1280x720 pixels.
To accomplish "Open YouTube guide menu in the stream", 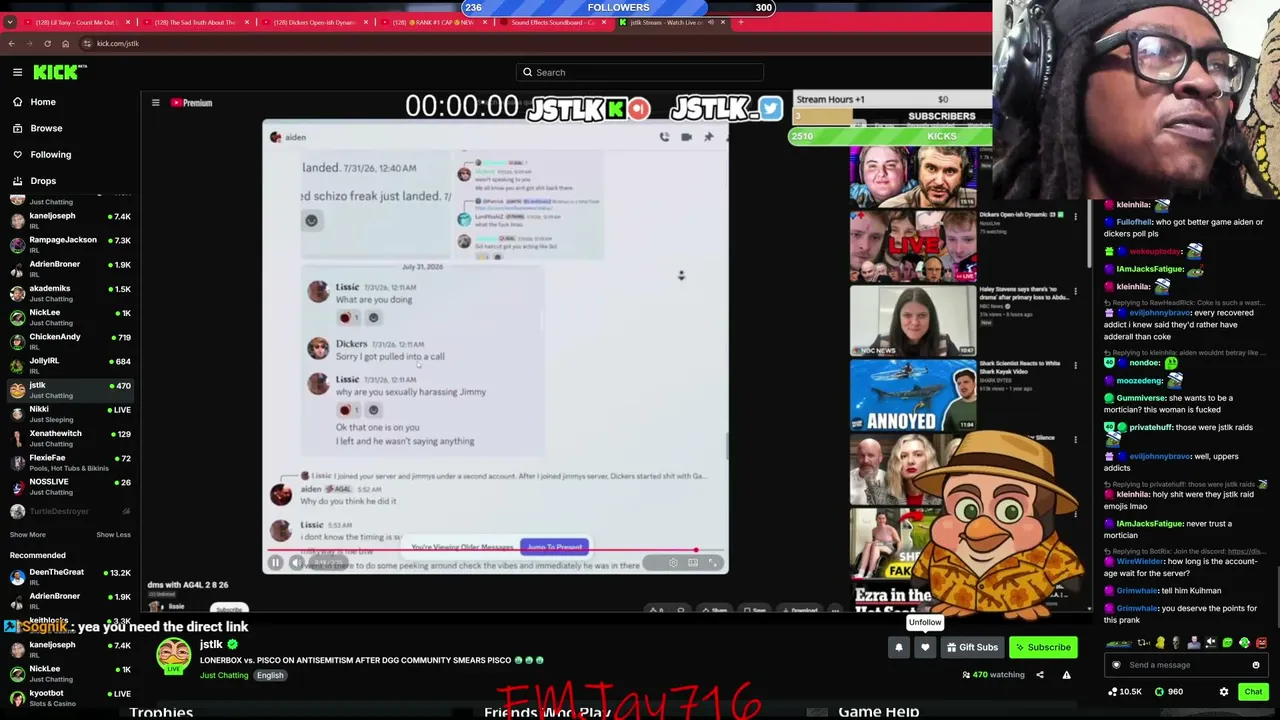I will point(155,103).
